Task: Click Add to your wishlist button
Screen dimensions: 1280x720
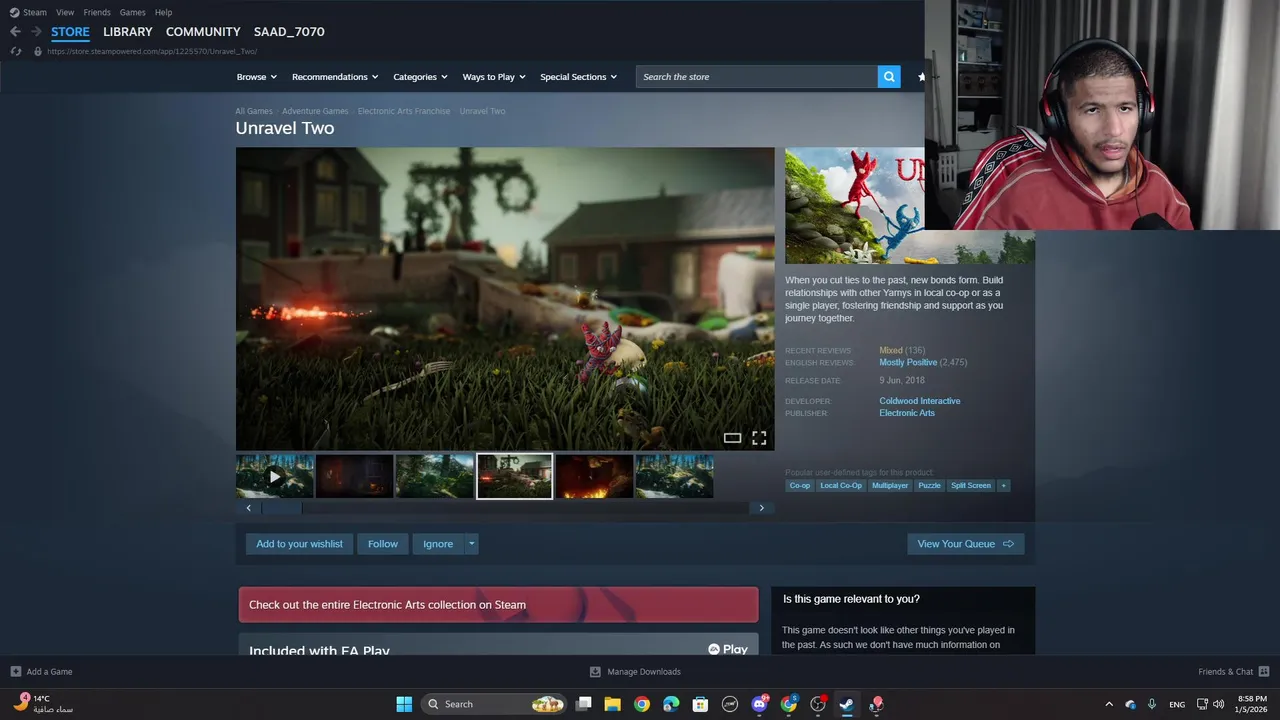Action: point(299,544)
